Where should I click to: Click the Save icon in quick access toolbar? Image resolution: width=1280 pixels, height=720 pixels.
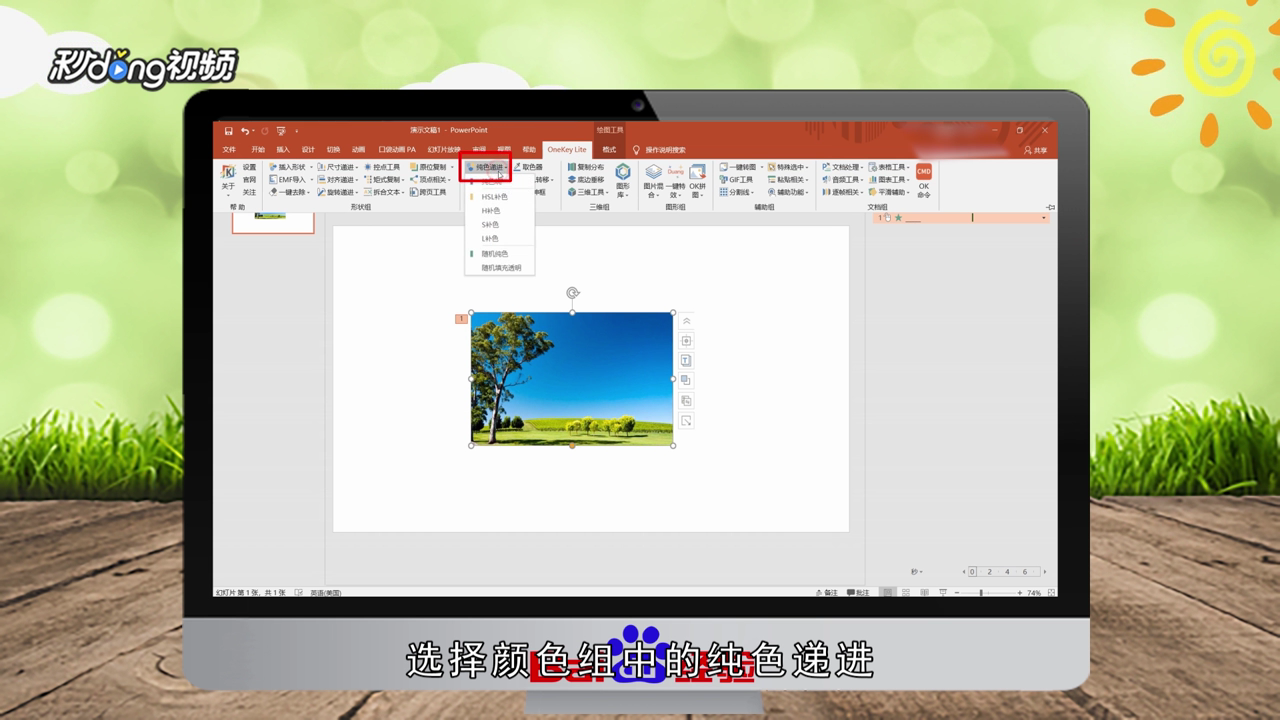click(228, 131)
